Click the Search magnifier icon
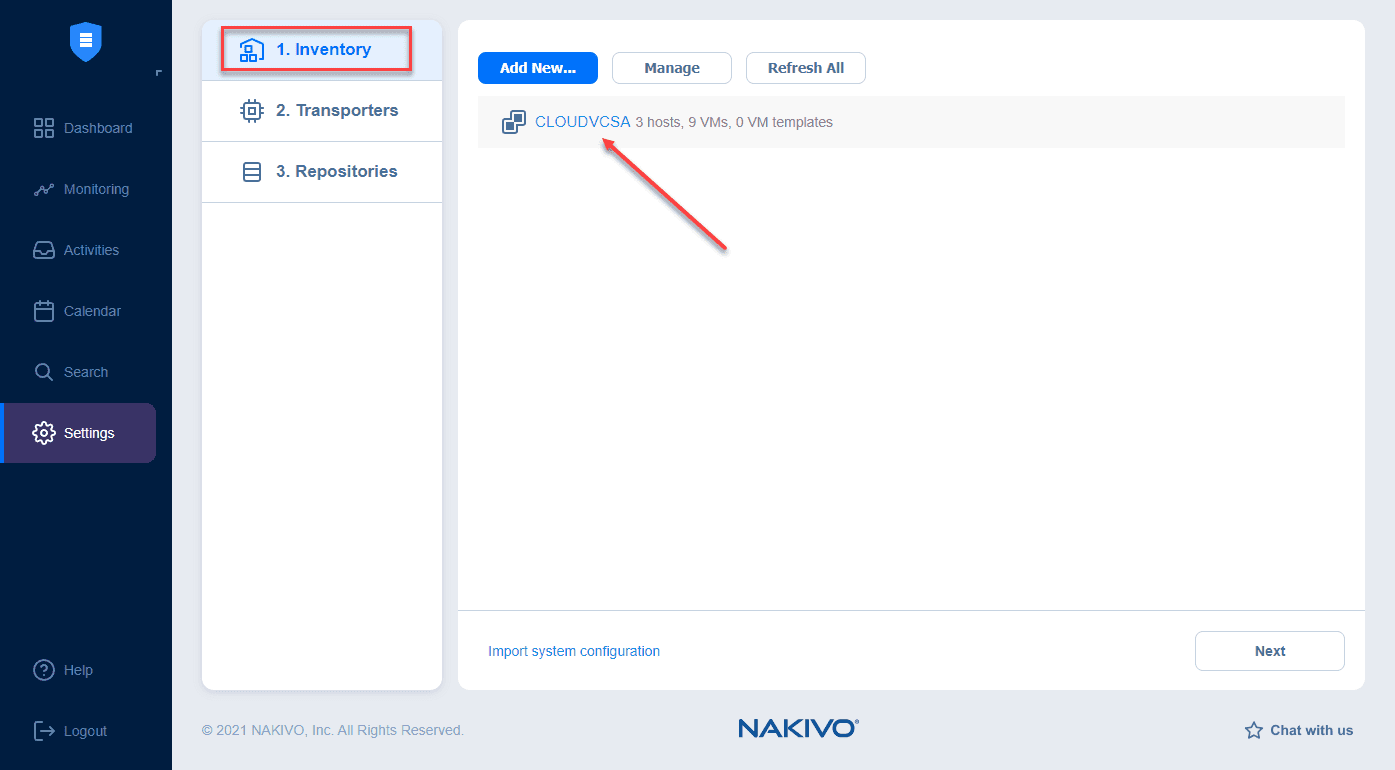Image resolution: width=1395 pixels, height=770 pixels. tap(44, 372)
